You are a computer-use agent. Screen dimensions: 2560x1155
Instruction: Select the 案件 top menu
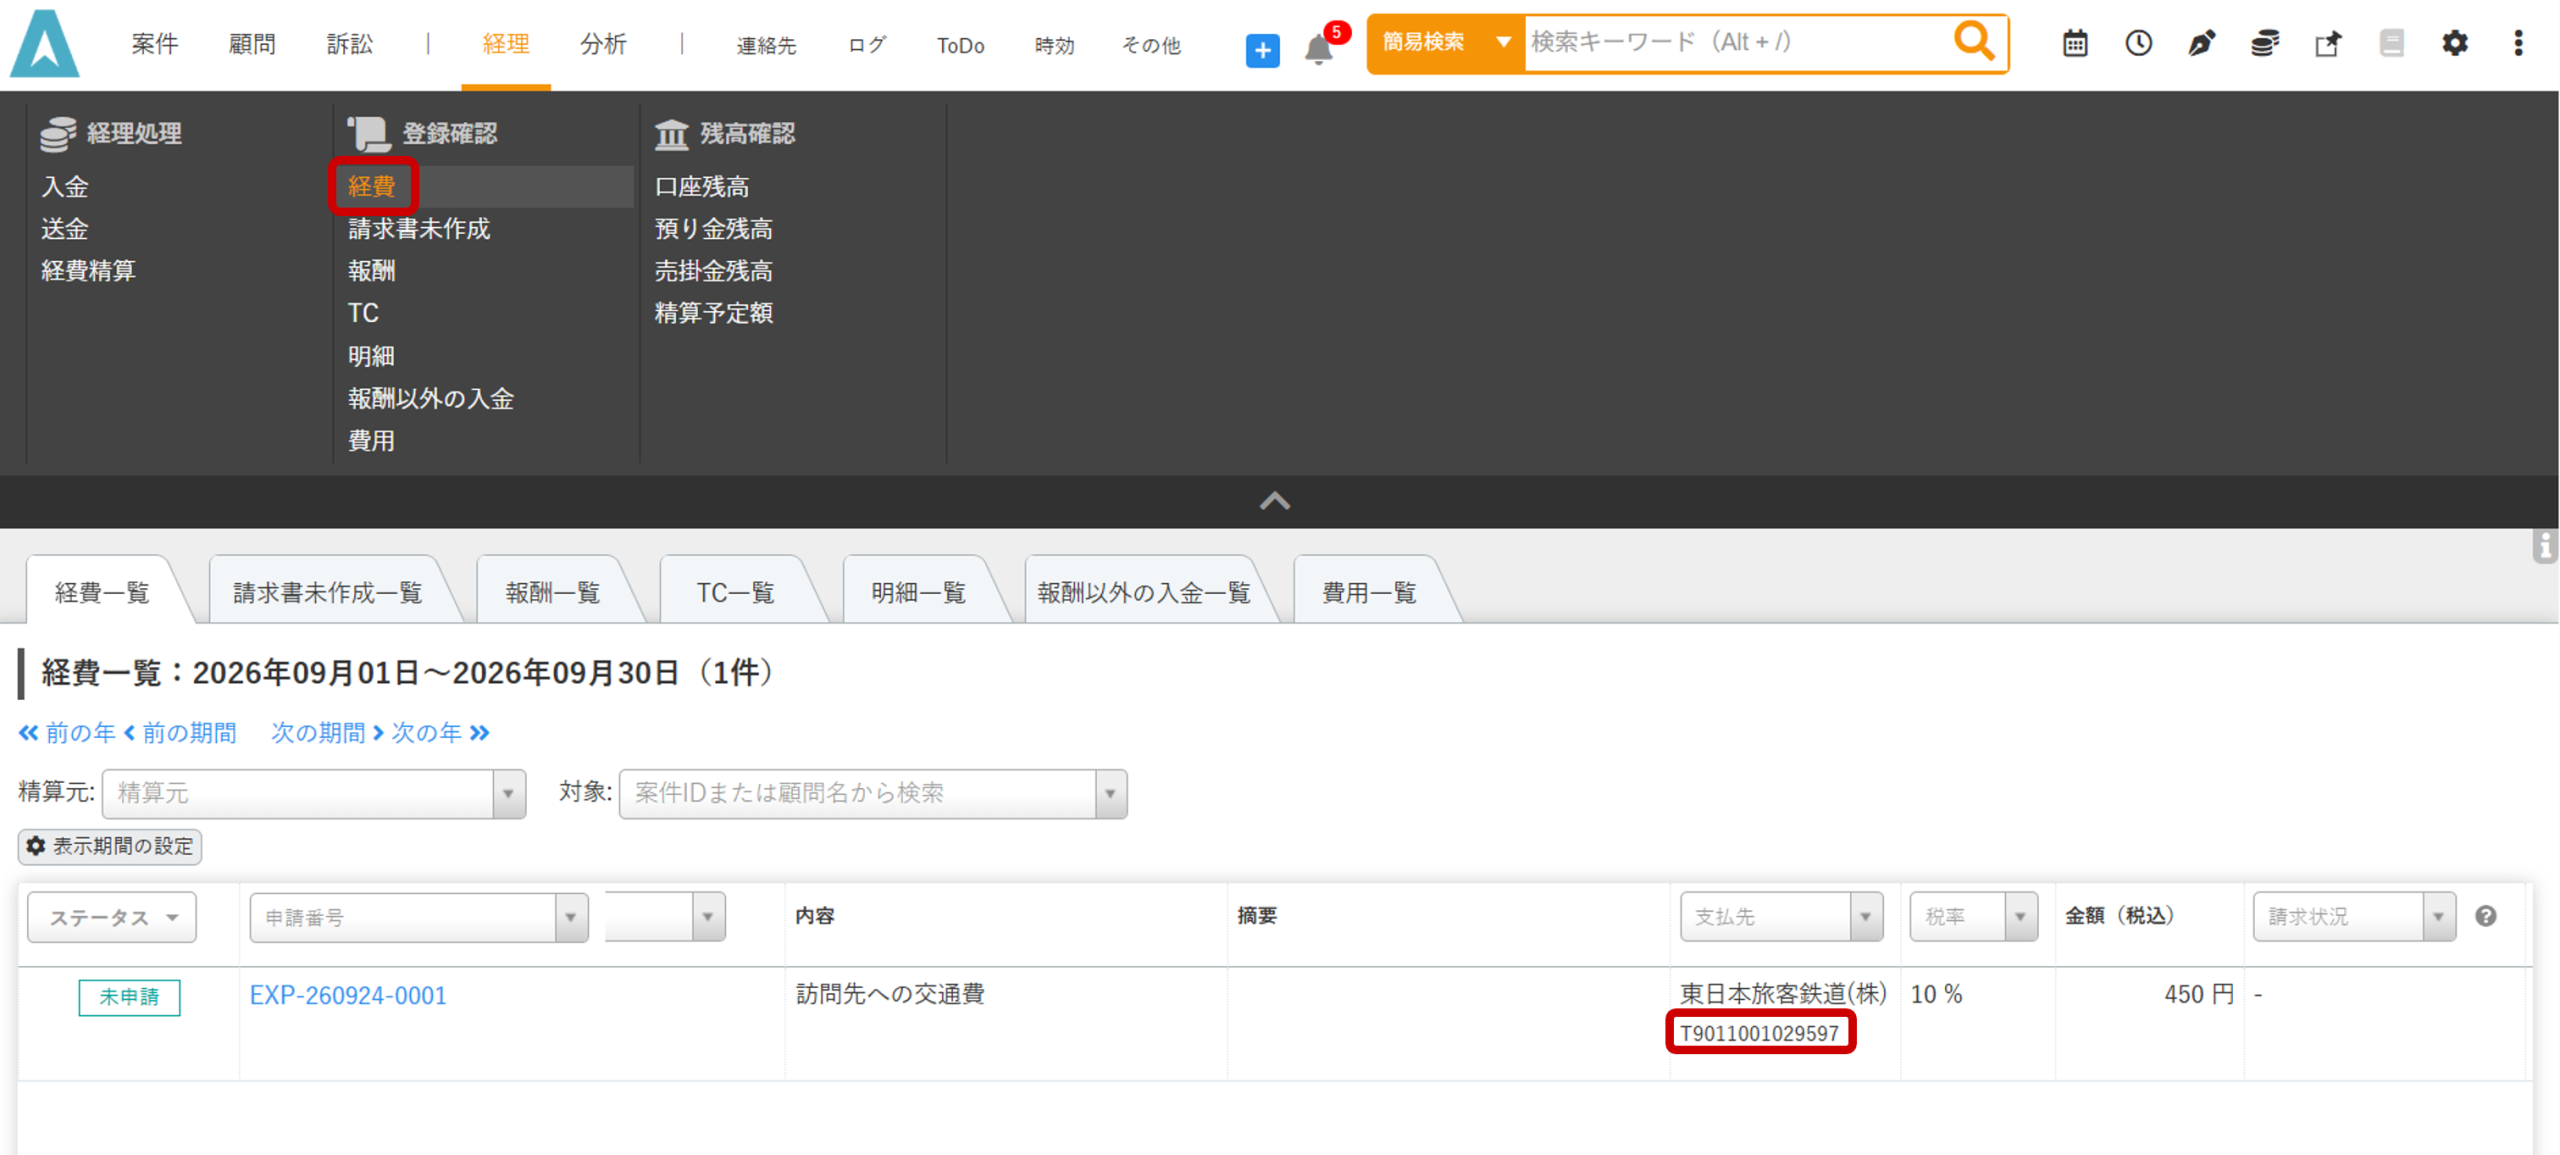(x=155, y=44)
